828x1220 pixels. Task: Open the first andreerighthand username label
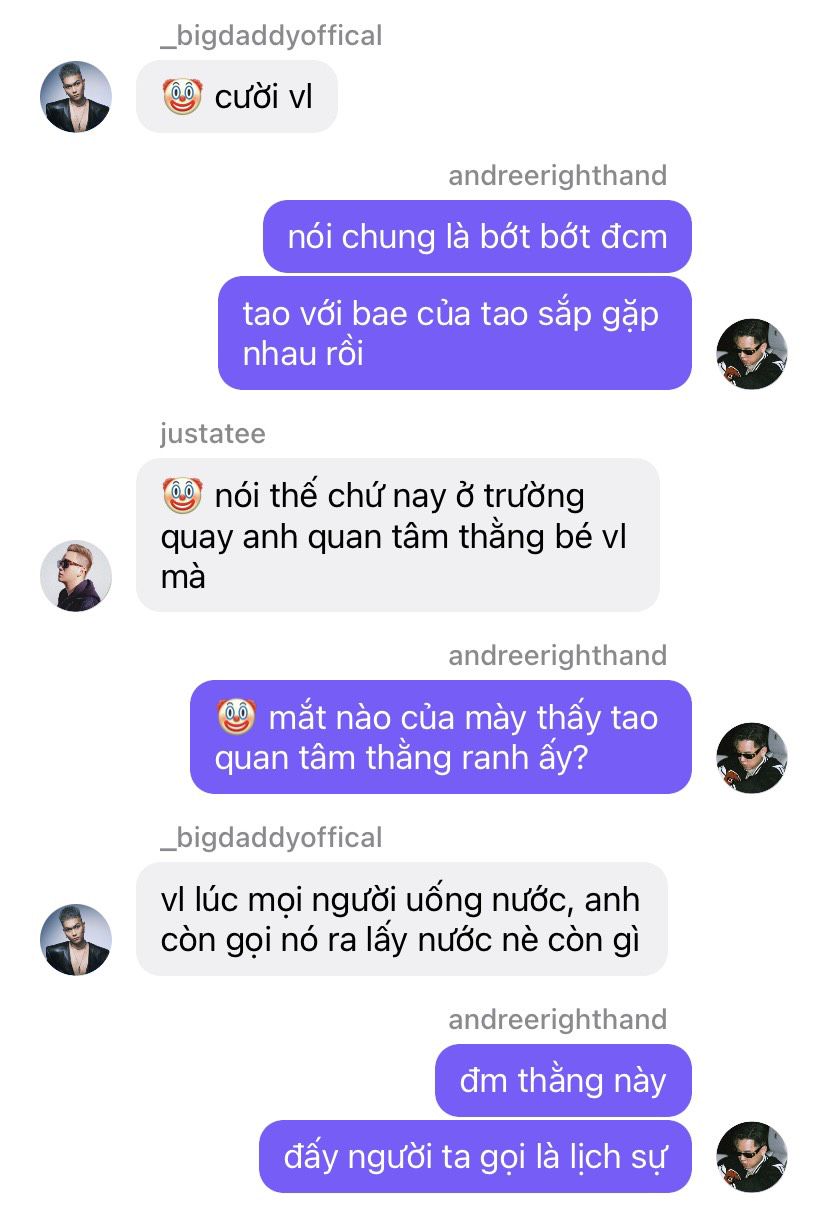(x=557, y=176)
